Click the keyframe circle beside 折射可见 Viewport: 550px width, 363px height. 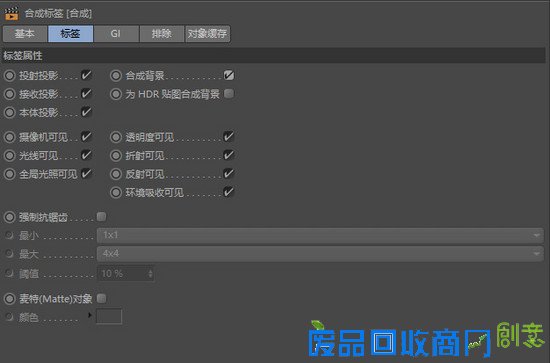pyautogui.click(x=116, y=155)
